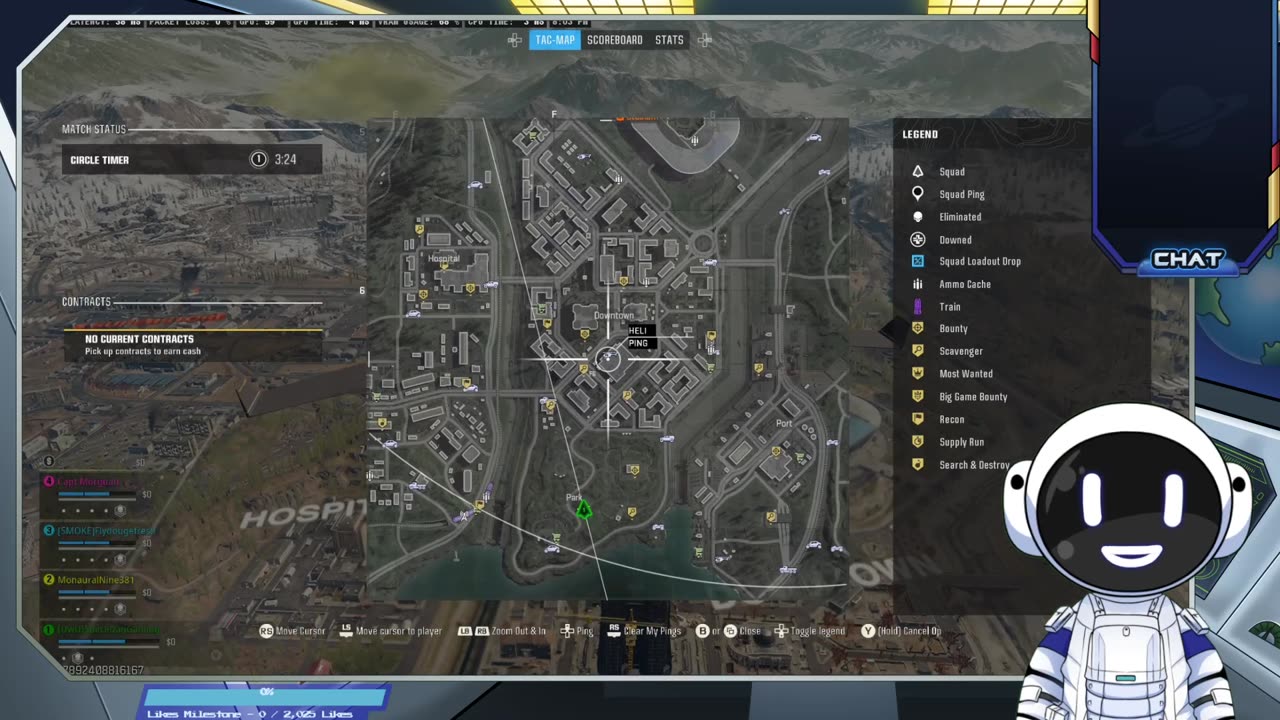Image resolution: width=1280 pixels, height=720 pixels.
Task: Click the NO CURRENT CONTRACTS message
Action: (x=139, y=339)
